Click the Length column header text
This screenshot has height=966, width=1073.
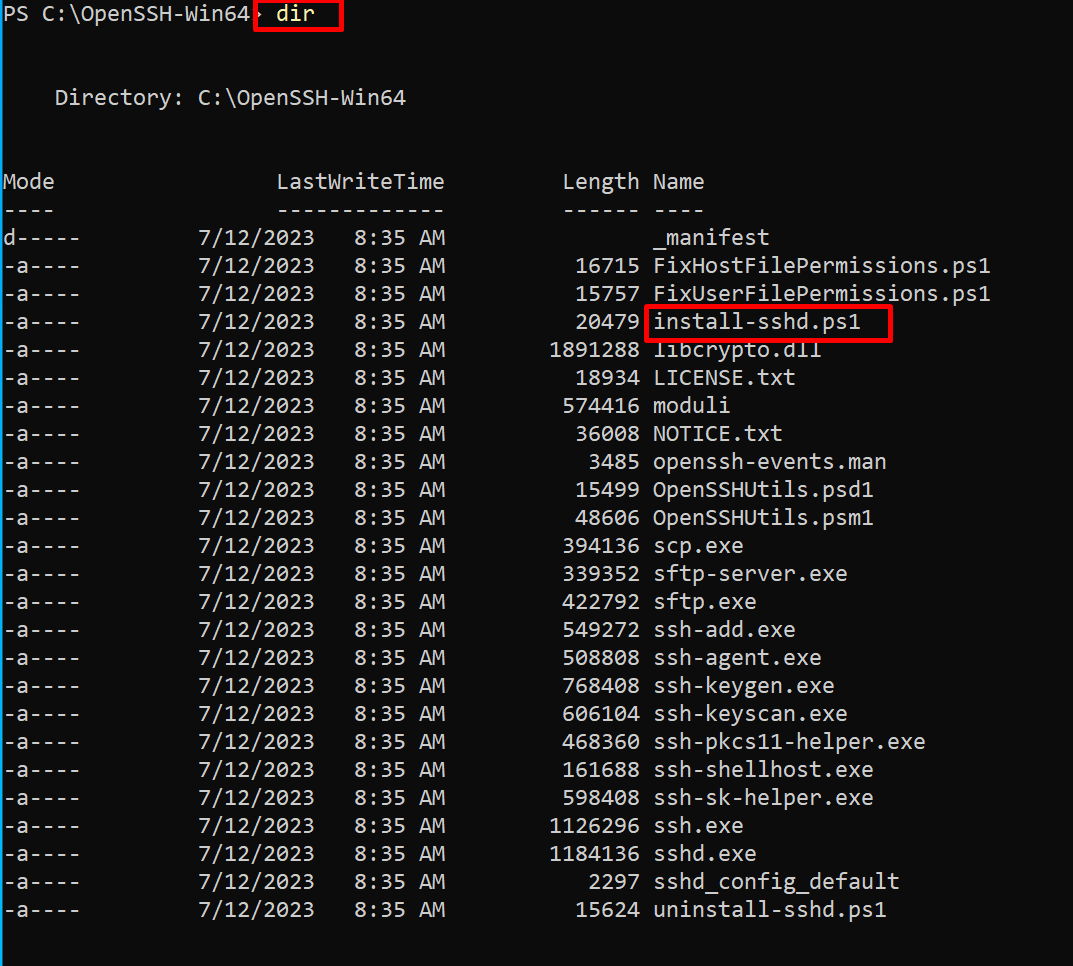(601, 181)
